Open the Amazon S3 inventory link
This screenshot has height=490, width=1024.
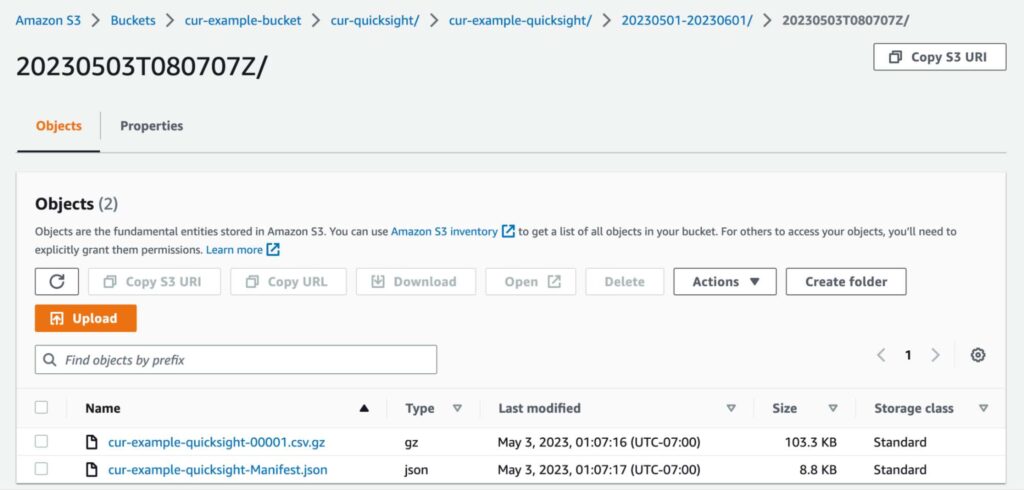tap(444, 231)
